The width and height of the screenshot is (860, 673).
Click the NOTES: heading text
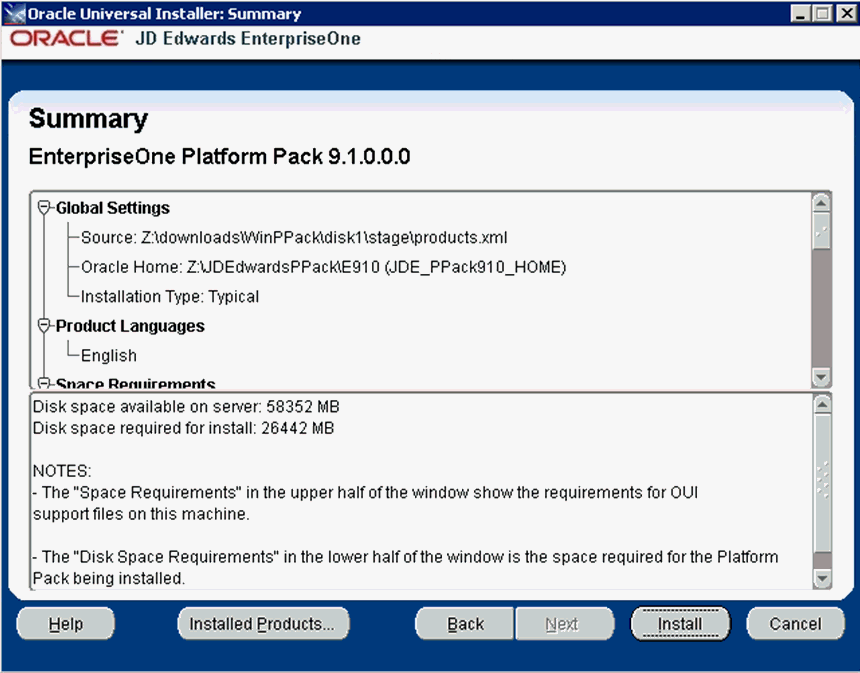pos(62,471)
